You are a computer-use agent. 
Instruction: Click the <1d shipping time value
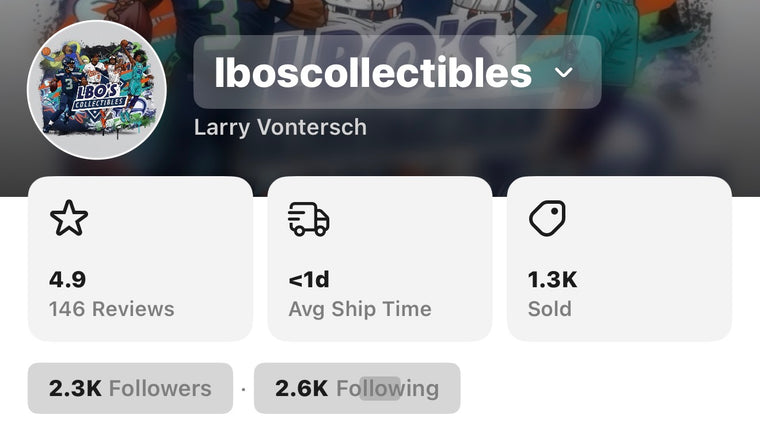point(309,279)
